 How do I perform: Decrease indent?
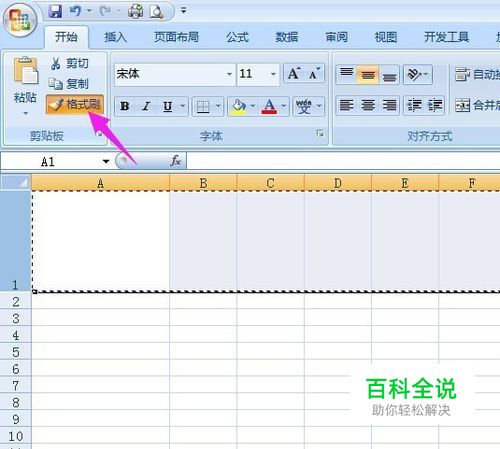pyautogui.click(x=414, y=106)
